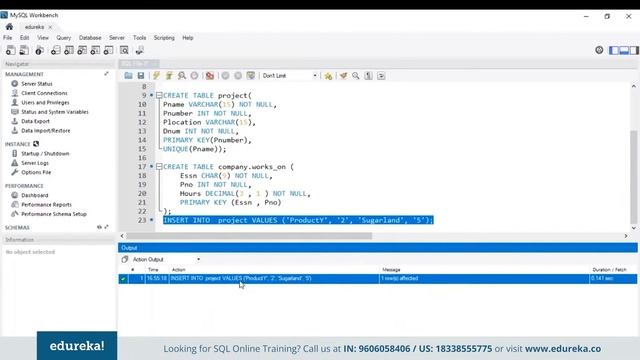Create new view toolbar icon
This screenshot has width=640, height=360.
tap(82, 50)
